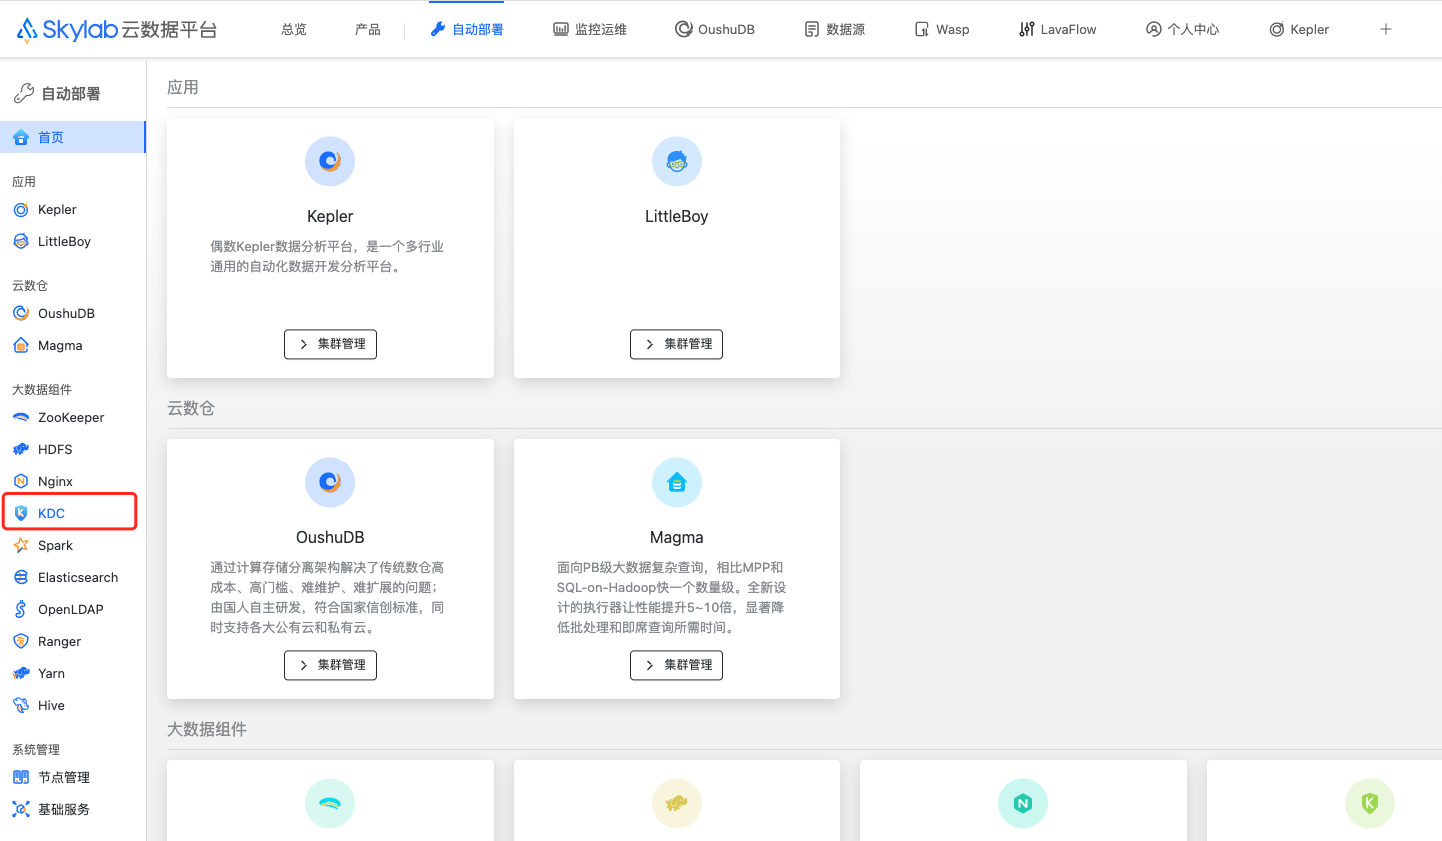1442x841 pixels.
Task: Open the LavaFlow tab
Action: tap(1058, 30)
